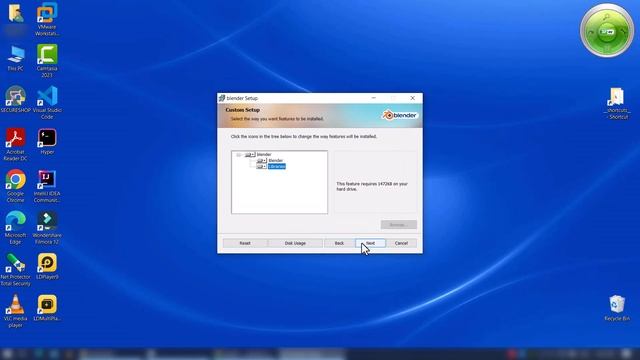Launch the Hyper terminal desktop icon
The width and height of the screenshot is (640, 360).
[47, 142]
